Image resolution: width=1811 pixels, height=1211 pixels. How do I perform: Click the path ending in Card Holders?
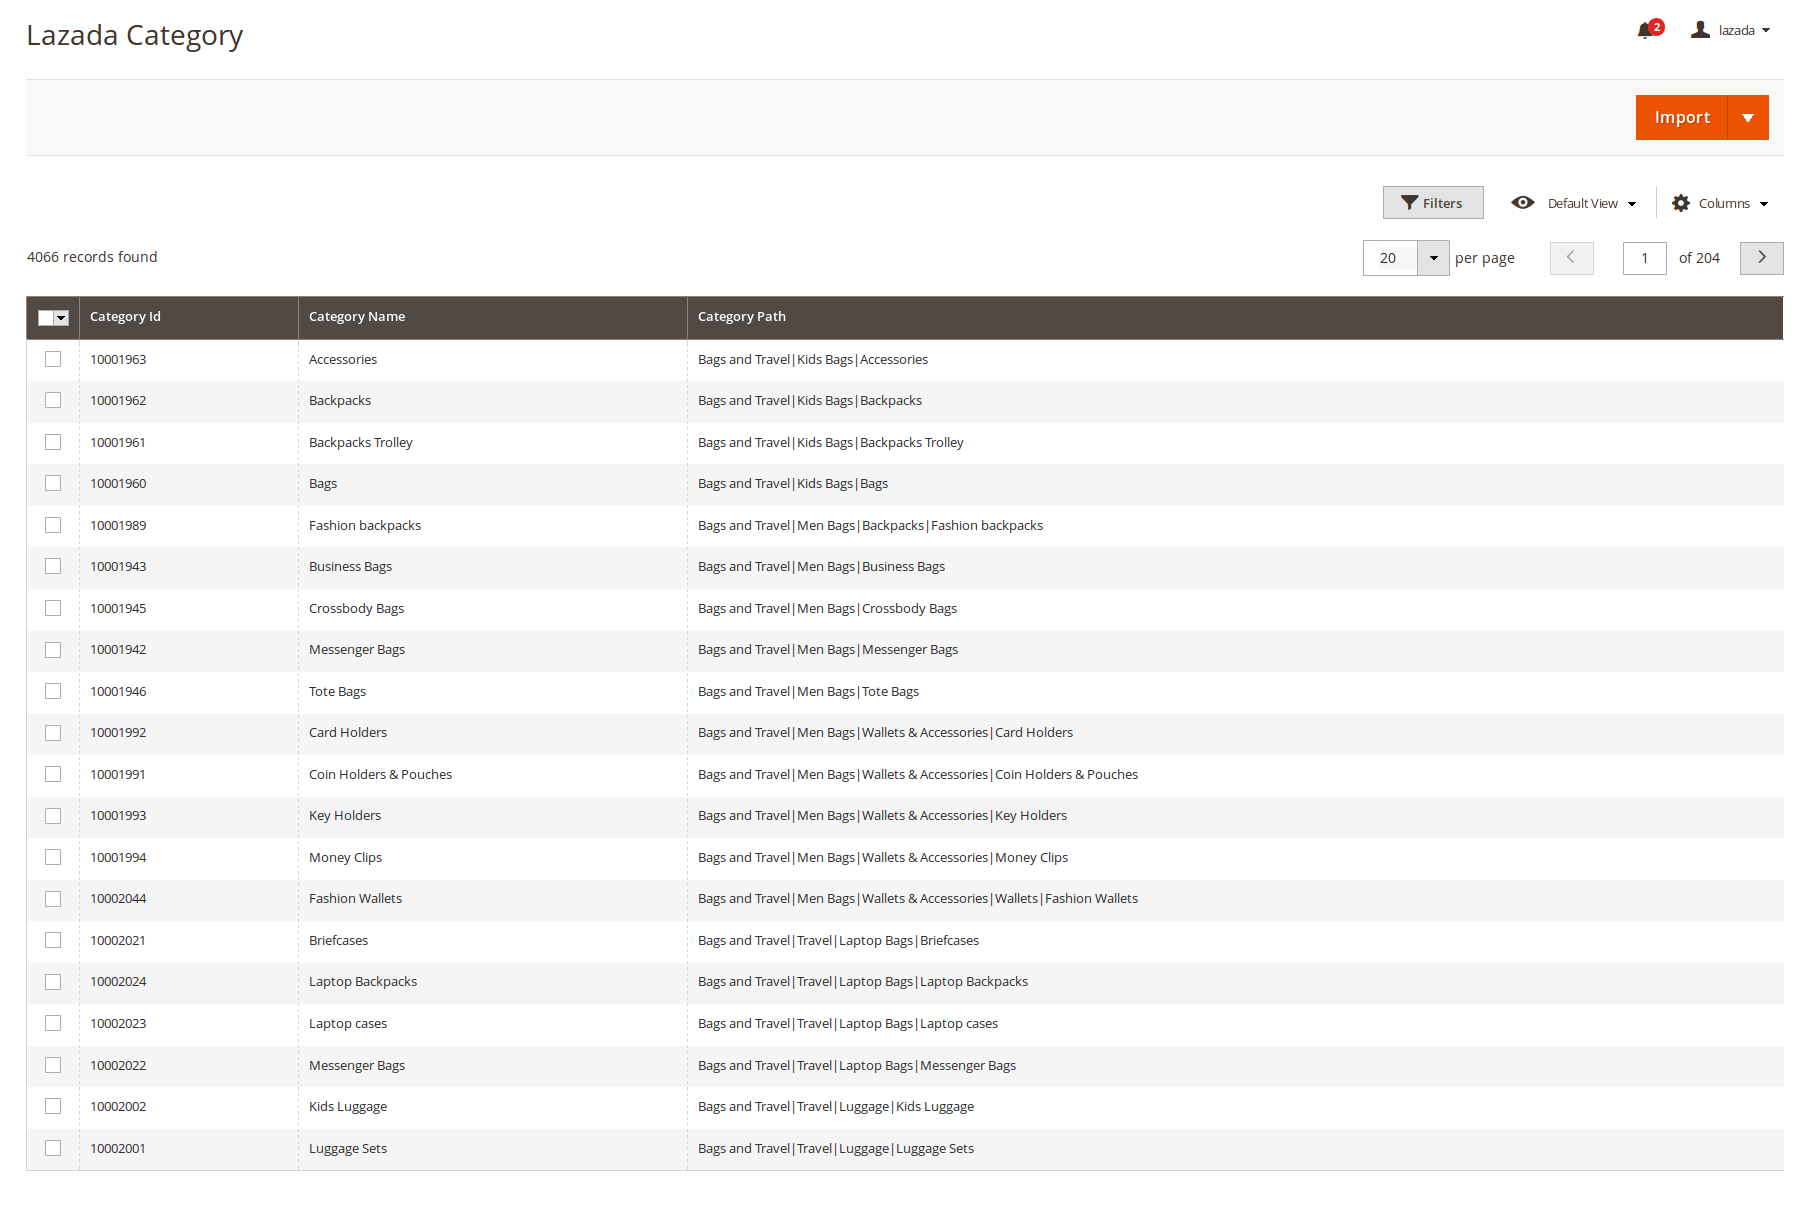(885, 733)
